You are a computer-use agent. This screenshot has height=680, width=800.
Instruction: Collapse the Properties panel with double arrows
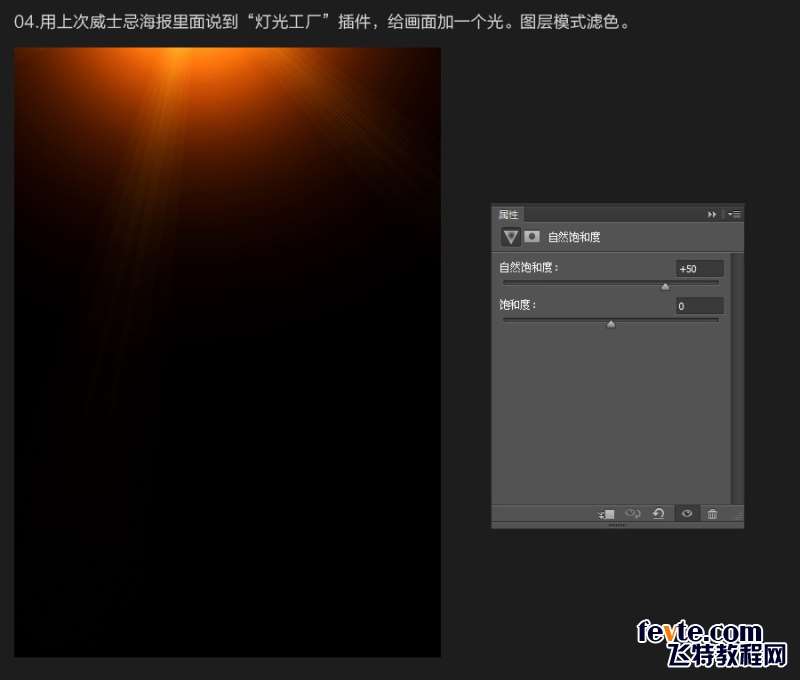712,215
